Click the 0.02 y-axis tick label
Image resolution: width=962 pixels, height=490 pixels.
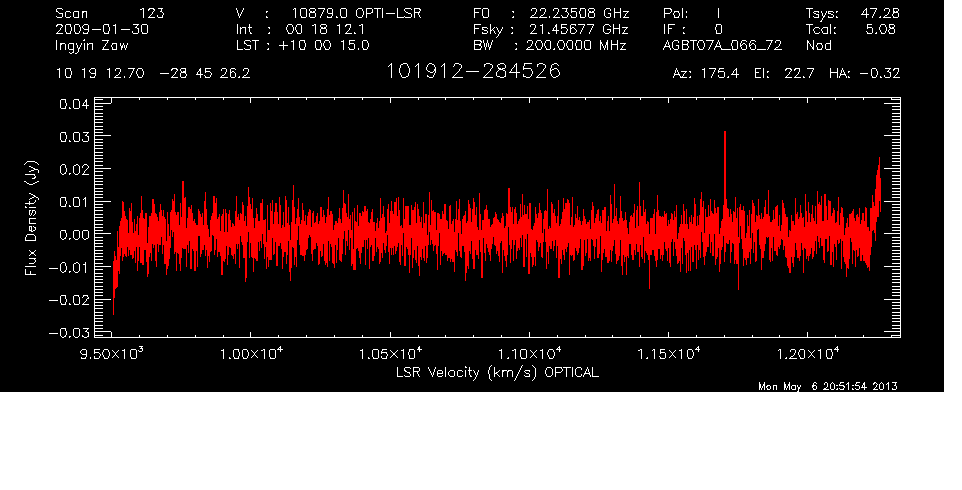[x=74, y=169]
